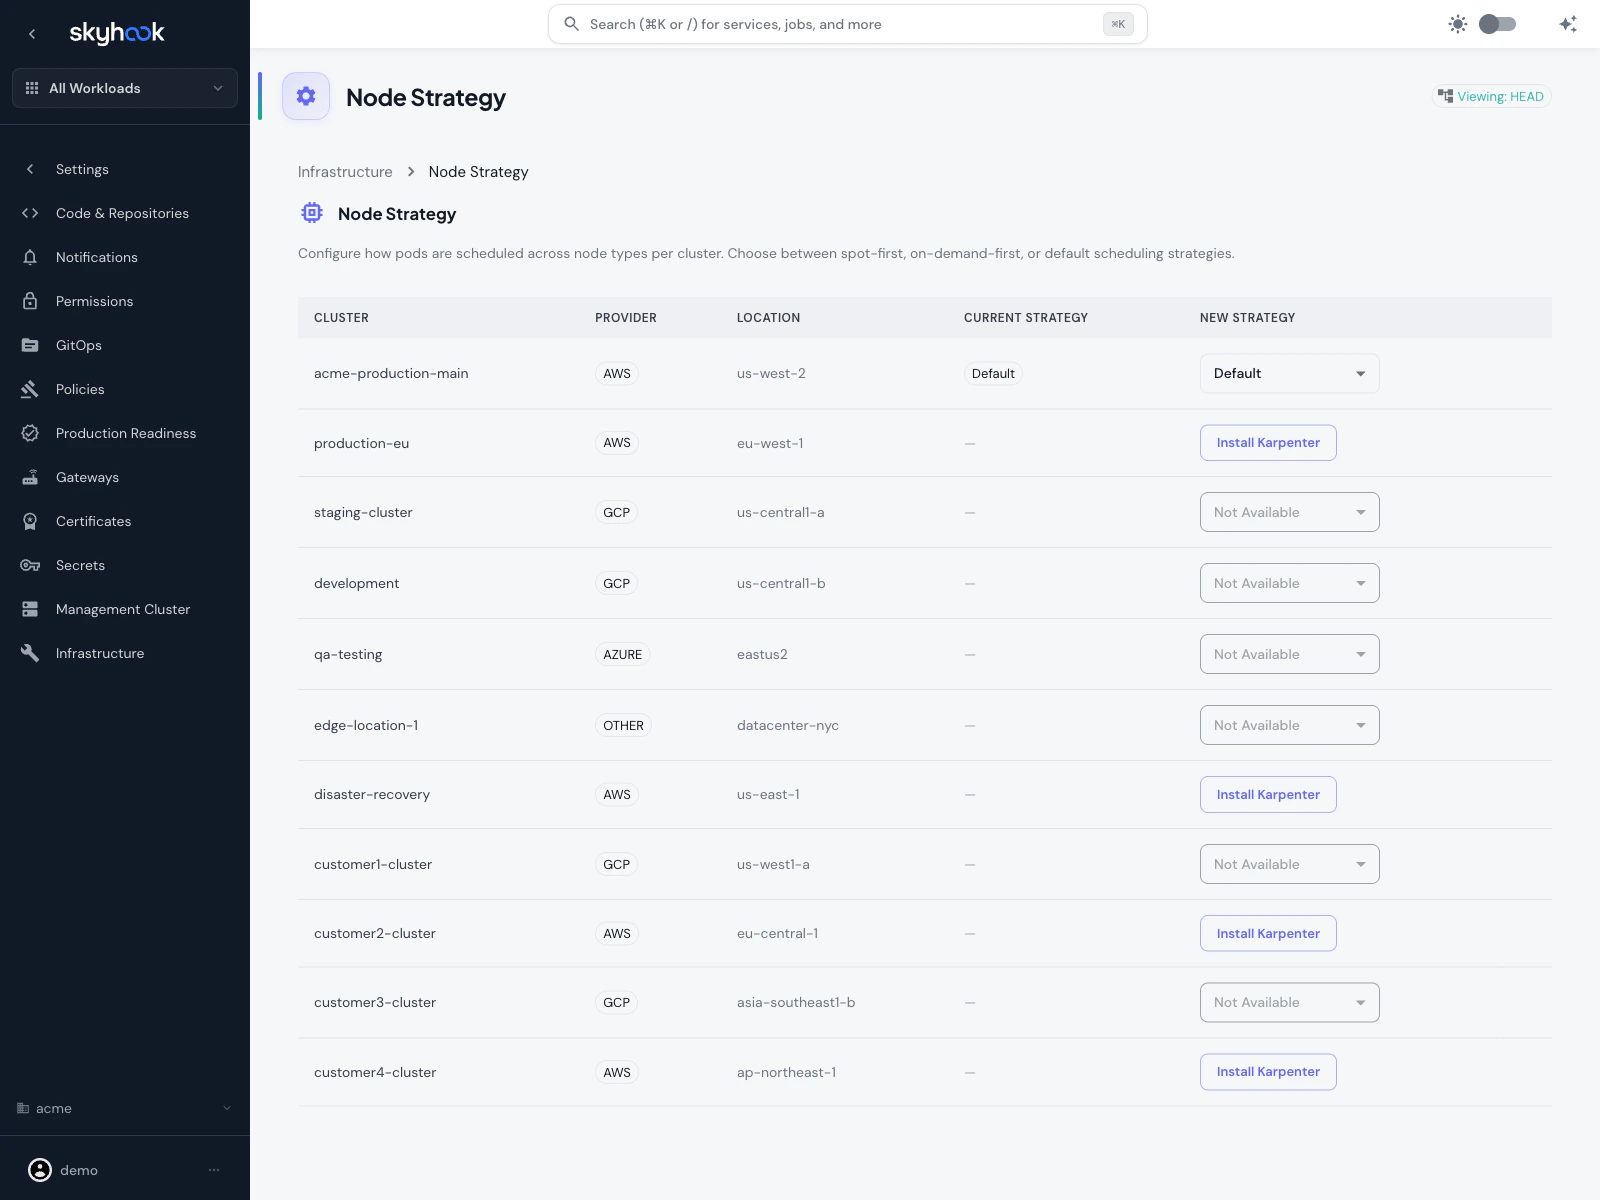Click the sparkles AI icon top right
The image size is (1600, 1200).
tap(1568, 23)
